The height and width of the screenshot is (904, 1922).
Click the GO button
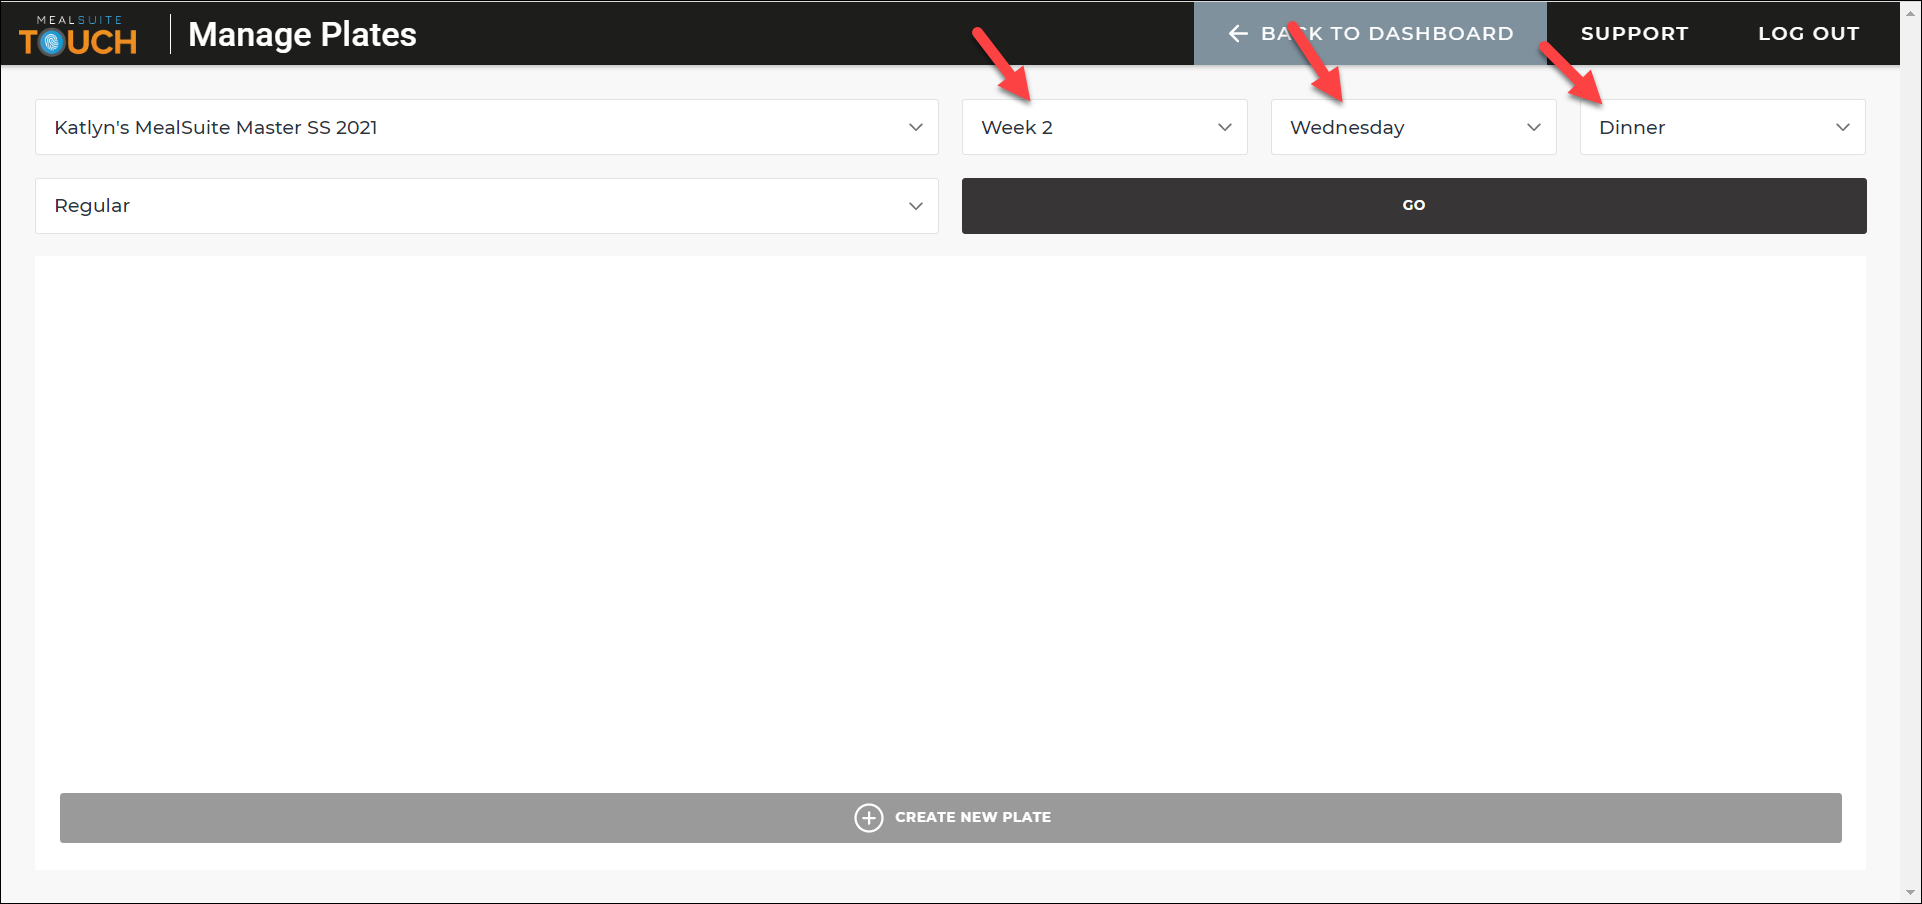point(1414,206)
